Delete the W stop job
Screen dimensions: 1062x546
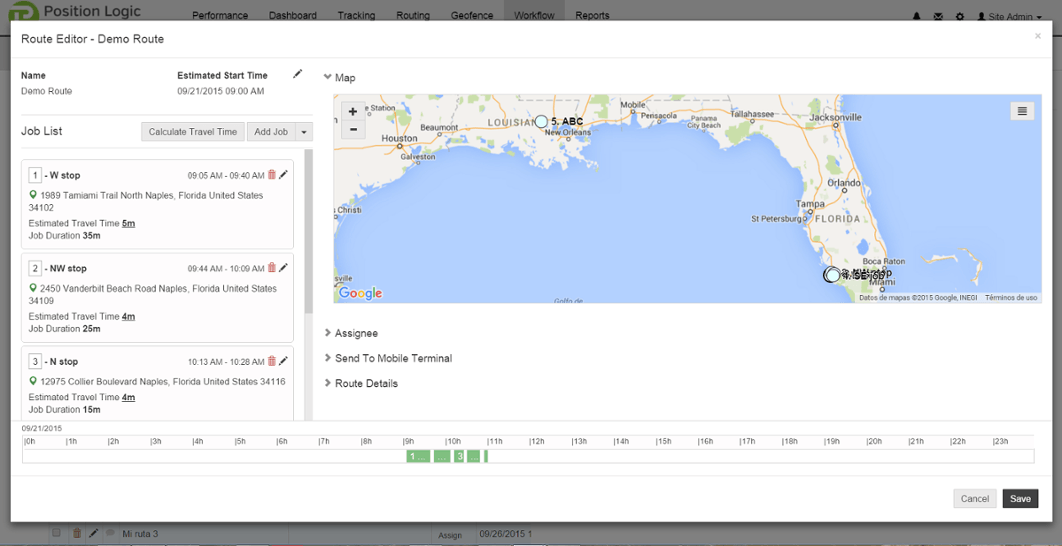[x=272, y=175]
